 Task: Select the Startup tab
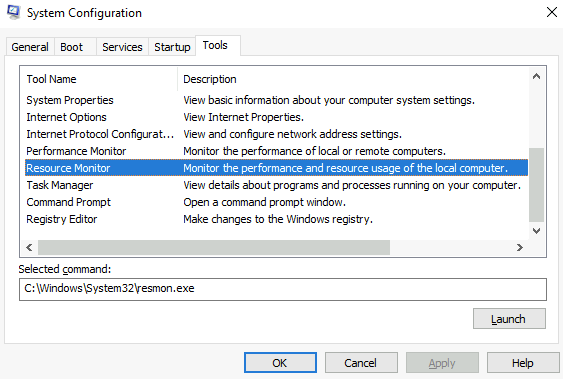pyautogui.click(x=172, y=47)
